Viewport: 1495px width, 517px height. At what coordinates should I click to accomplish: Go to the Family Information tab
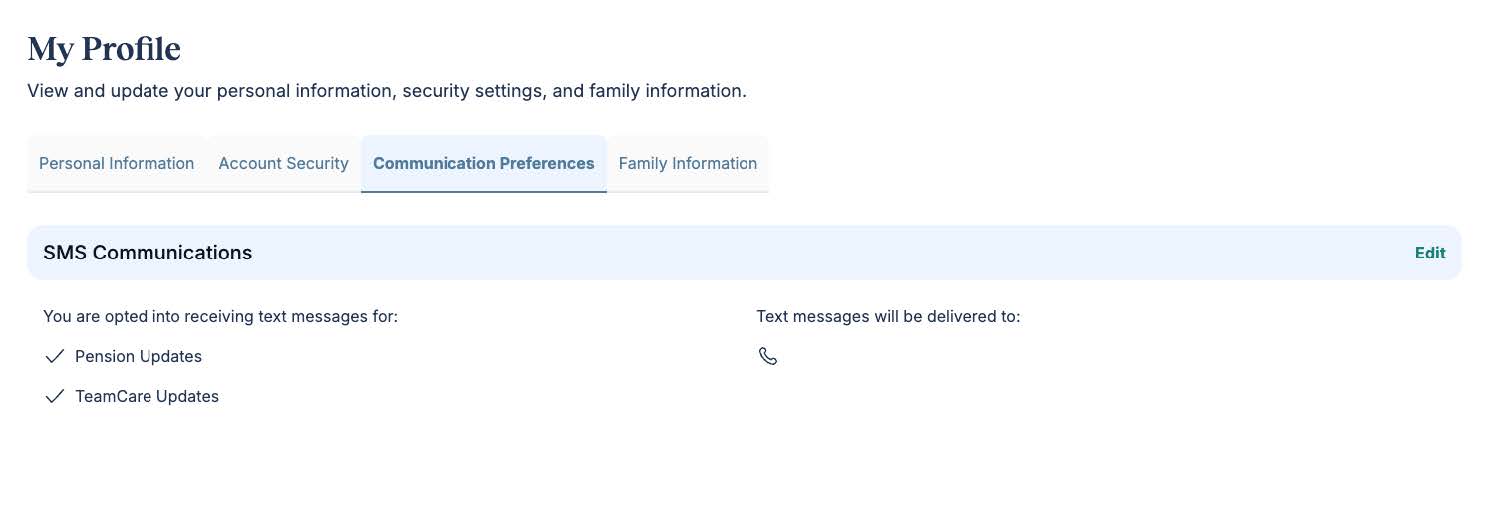(687, 163)
